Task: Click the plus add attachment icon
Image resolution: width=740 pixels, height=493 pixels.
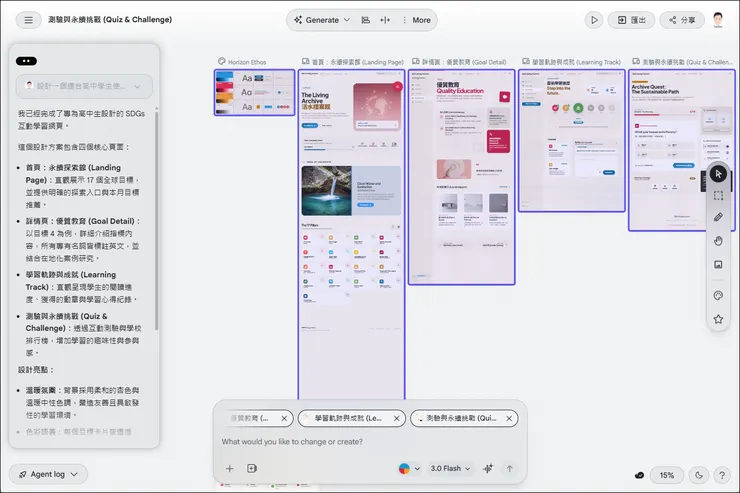Action: coord(229,468)
